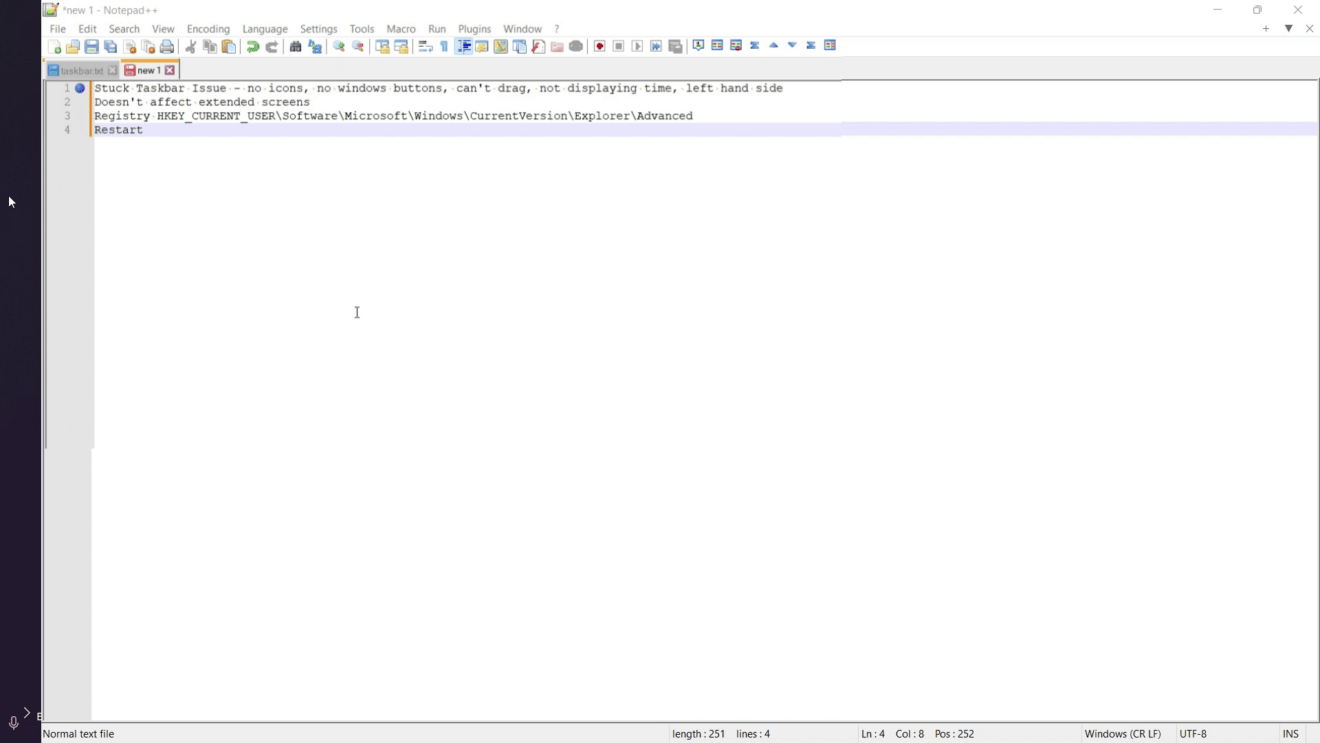Viewport: 1320px width, 743px height.
Task: Close the new 1 tab
Action: [x=171, y=71]
